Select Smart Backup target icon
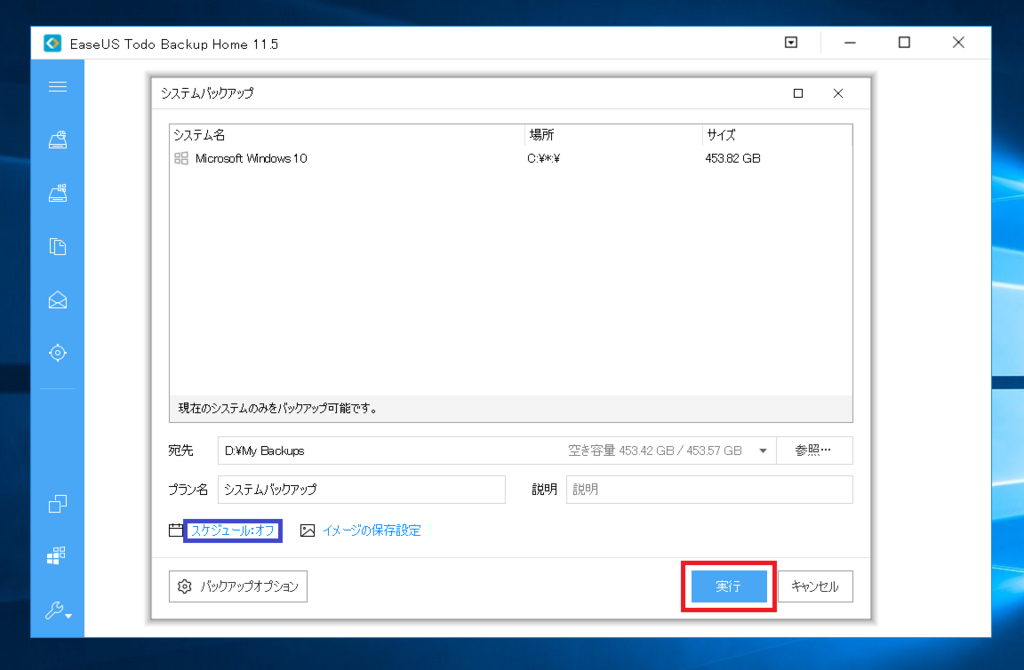 pos(57,353)
